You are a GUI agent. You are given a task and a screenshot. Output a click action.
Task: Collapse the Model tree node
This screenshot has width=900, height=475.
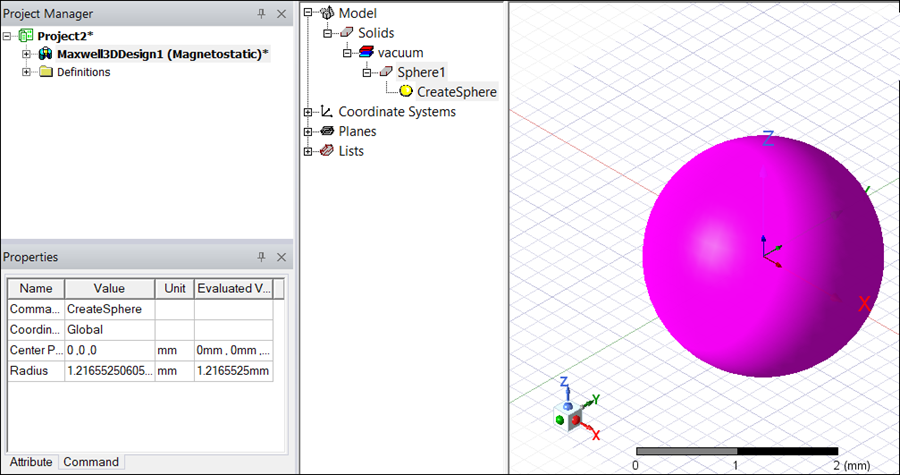[308, 12]
